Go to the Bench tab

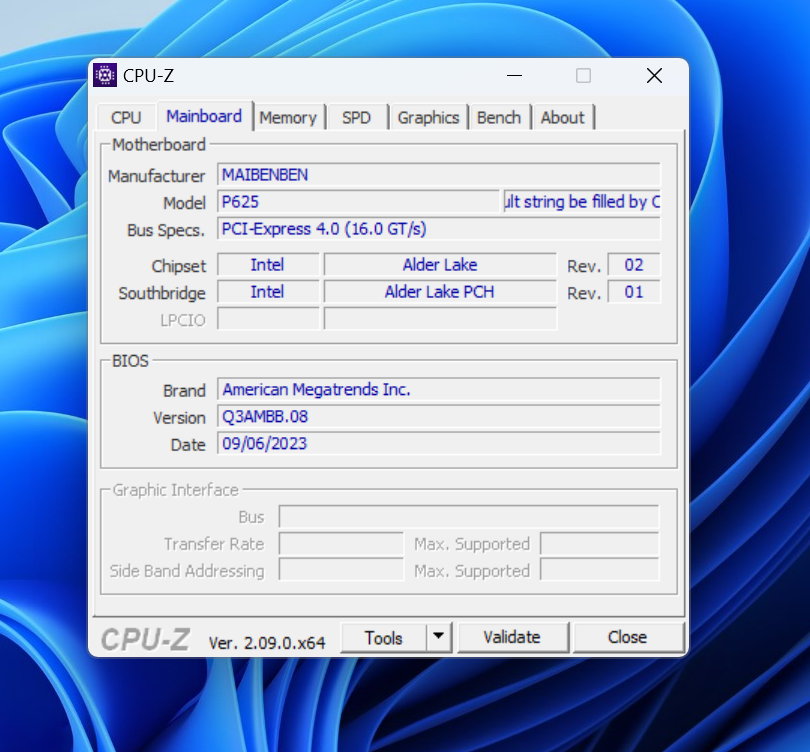pos(499,117)
